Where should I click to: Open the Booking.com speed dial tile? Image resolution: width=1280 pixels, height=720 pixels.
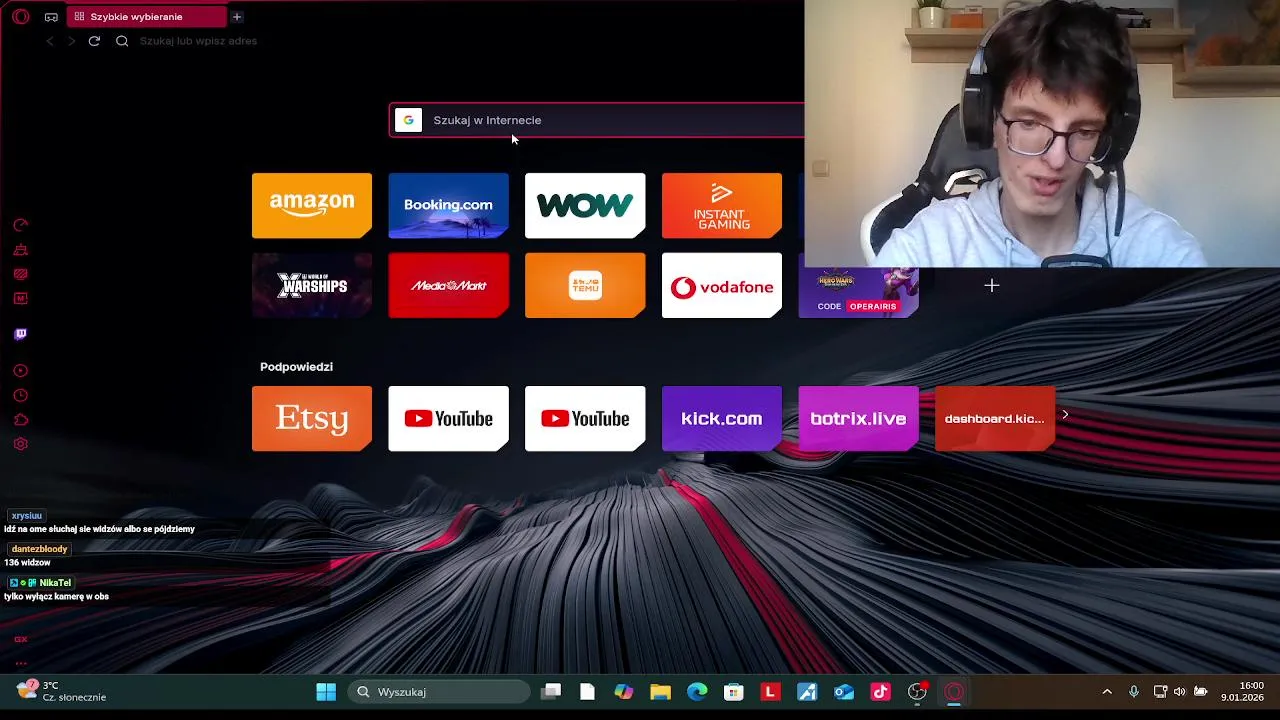point(448,205)
